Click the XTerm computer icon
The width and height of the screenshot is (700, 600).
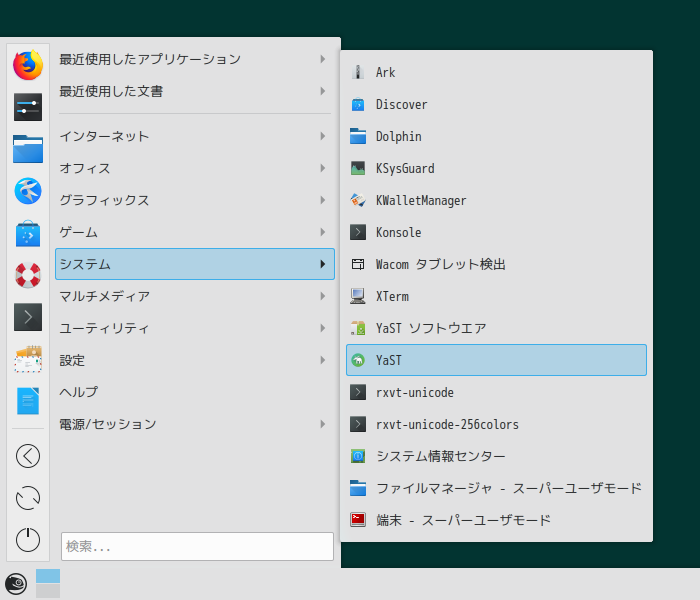pos(358,296)
